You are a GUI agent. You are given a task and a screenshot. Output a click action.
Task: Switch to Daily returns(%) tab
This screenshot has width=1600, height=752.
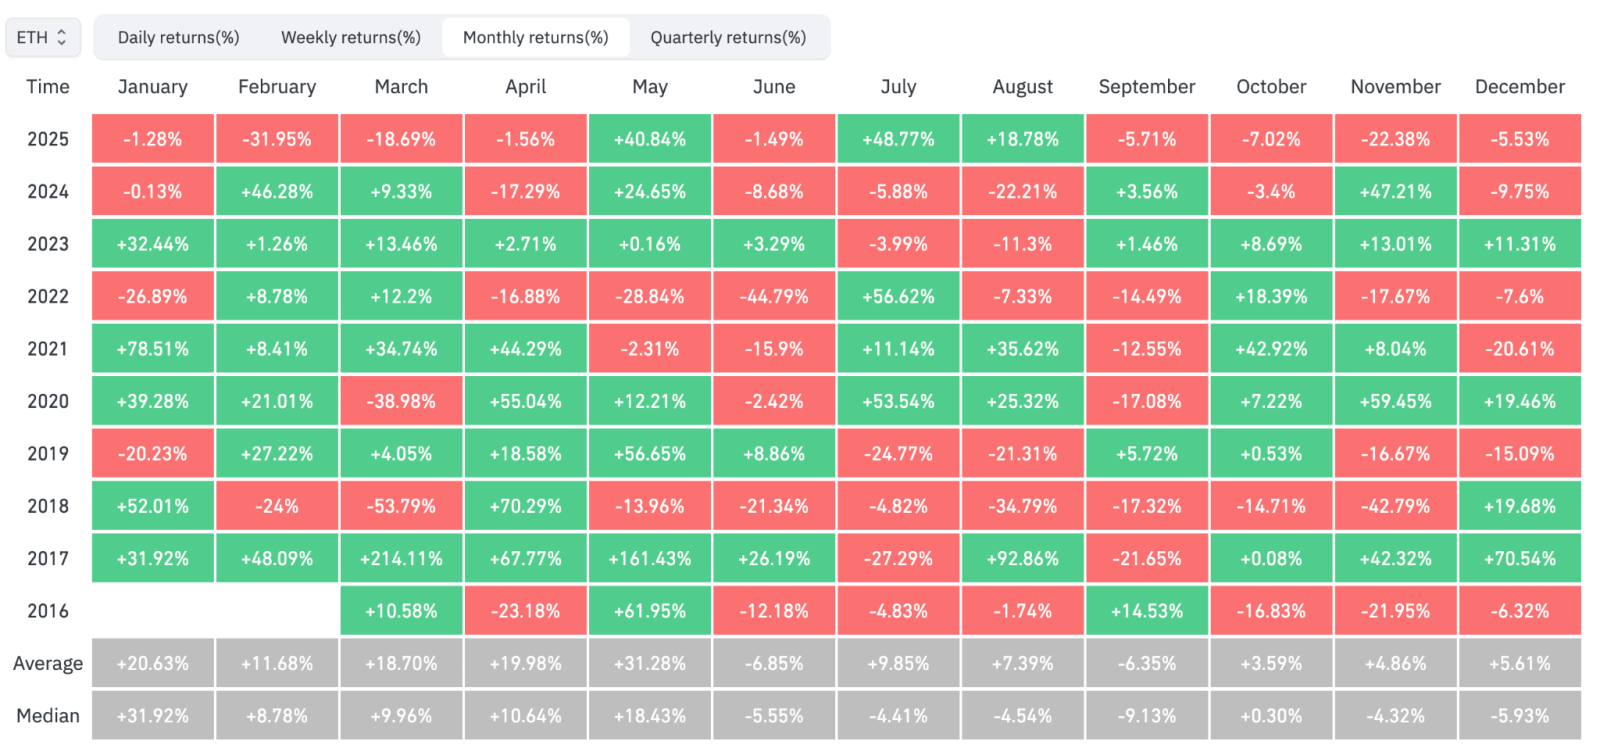pos(178,38)
